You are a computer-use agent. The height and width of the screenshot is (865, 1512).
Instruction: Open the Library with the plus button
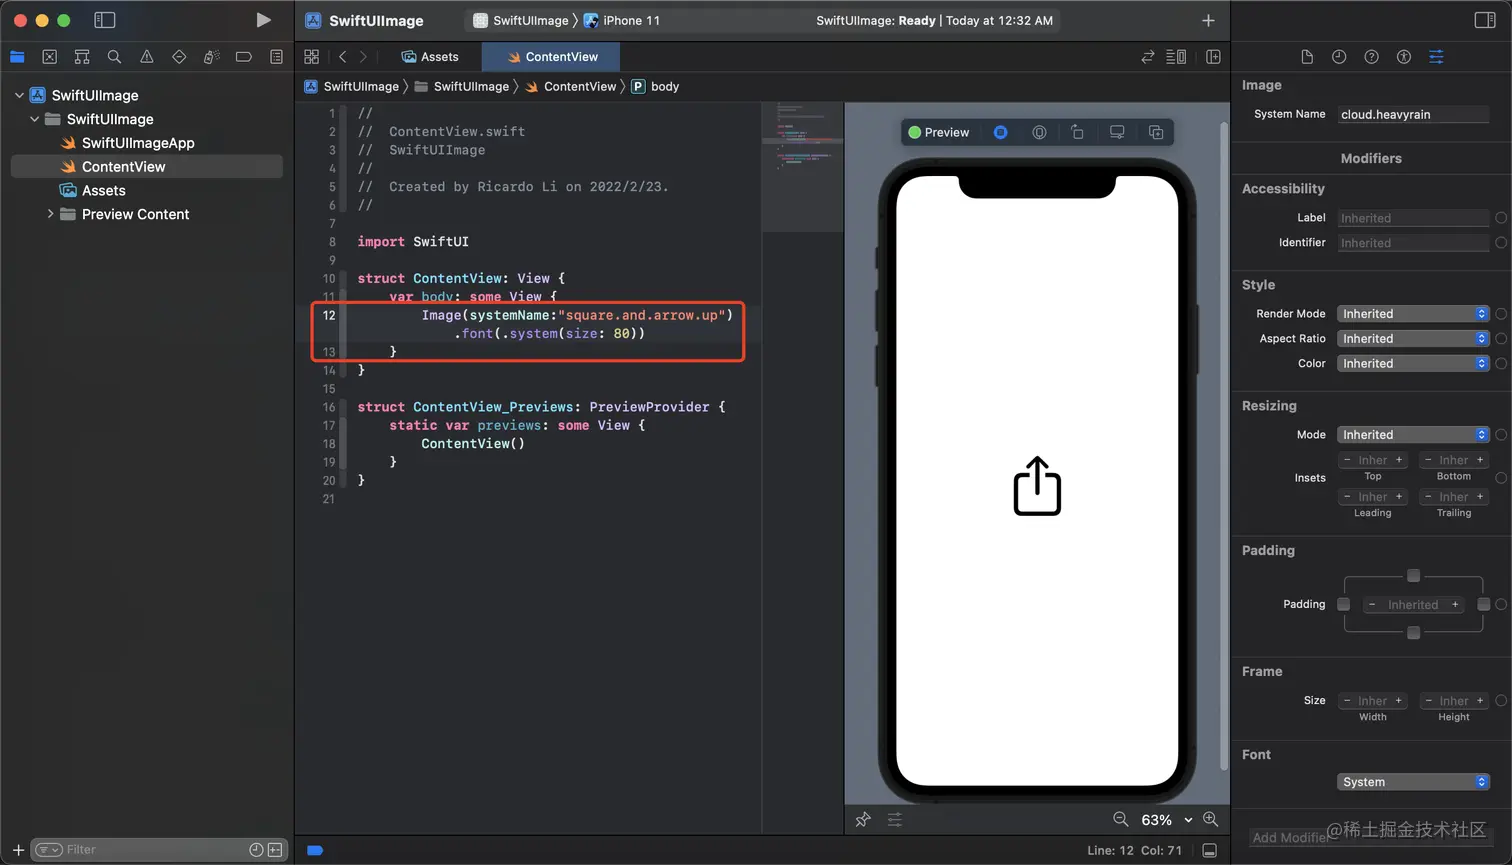[x=1208, y=20]
